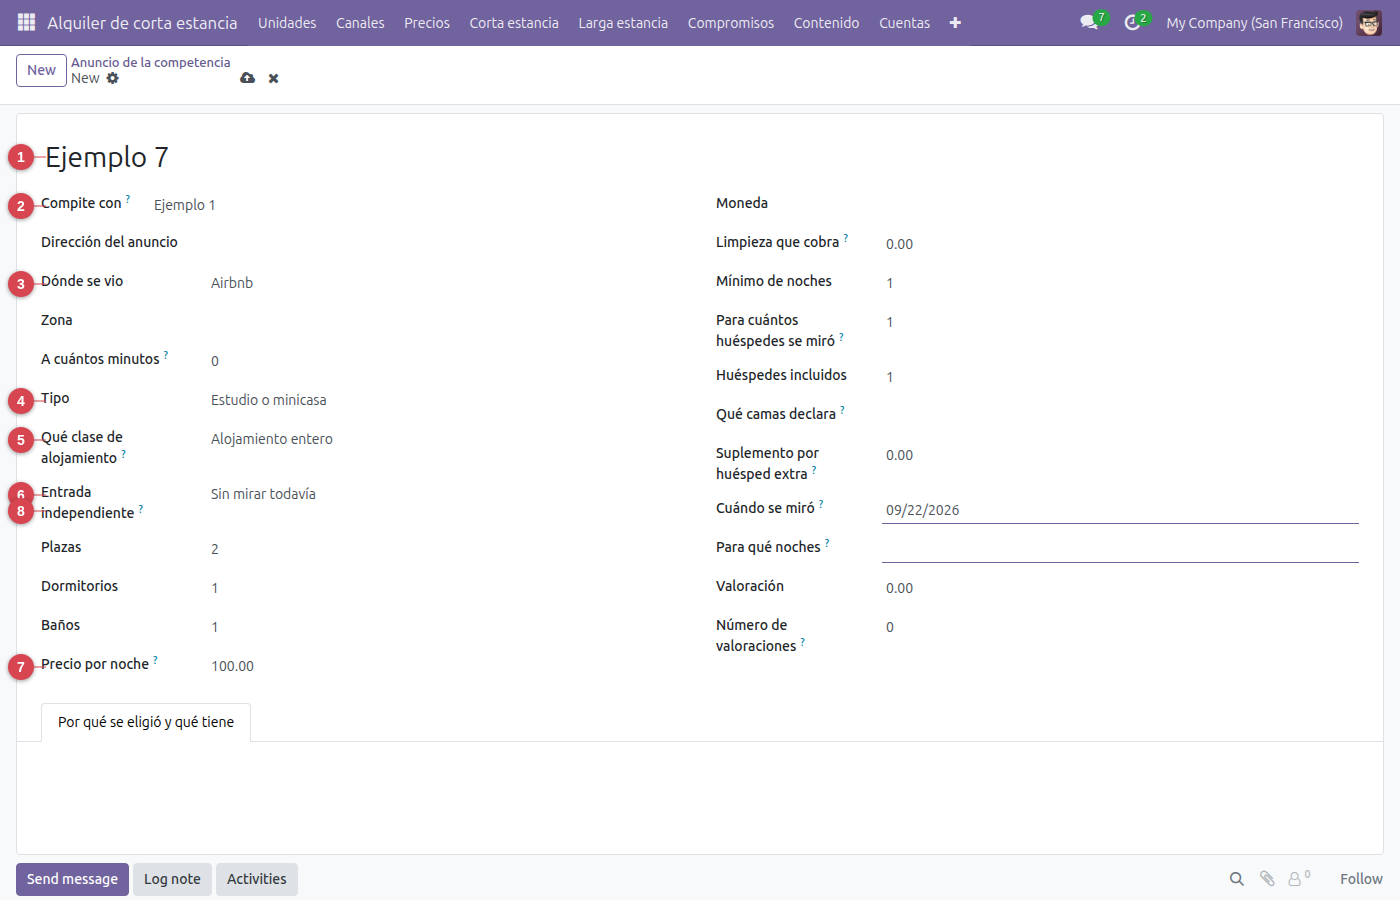Switch to 'Por qué se eligió y qué tiene' tab

click(146, 722)
